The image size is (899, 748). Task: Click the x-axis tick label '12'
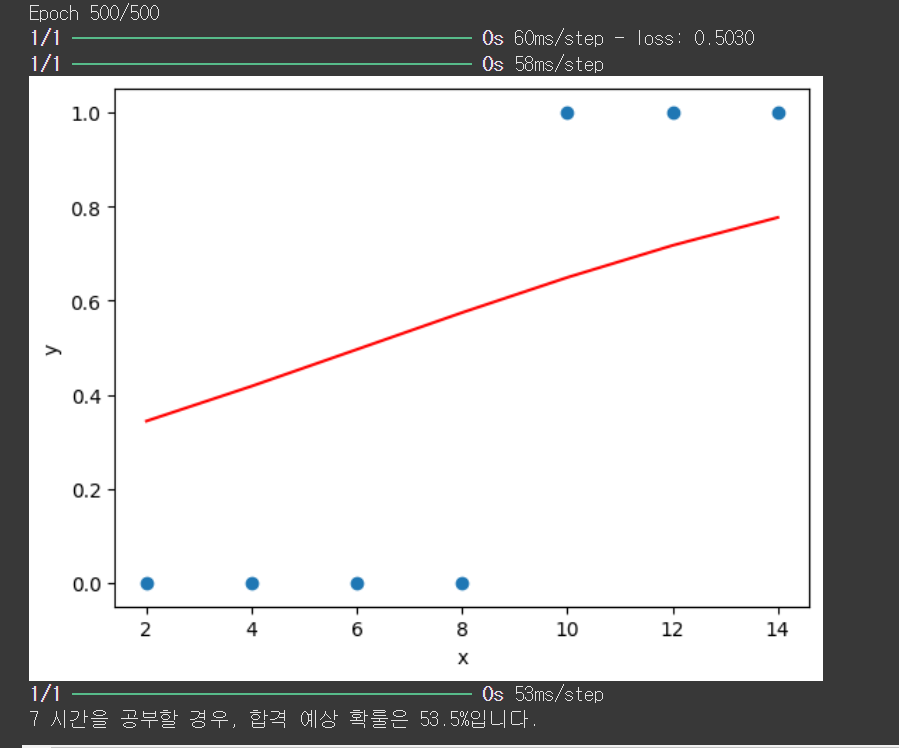(x=673, y=629)
